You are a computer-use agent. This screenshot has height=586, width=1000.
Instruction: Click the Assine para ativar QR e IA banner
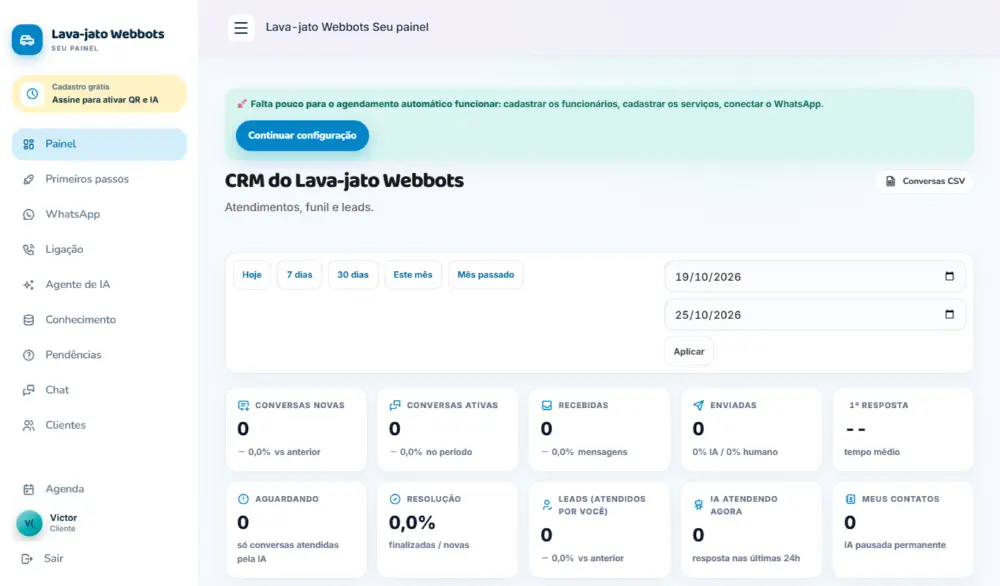point(99,94)
